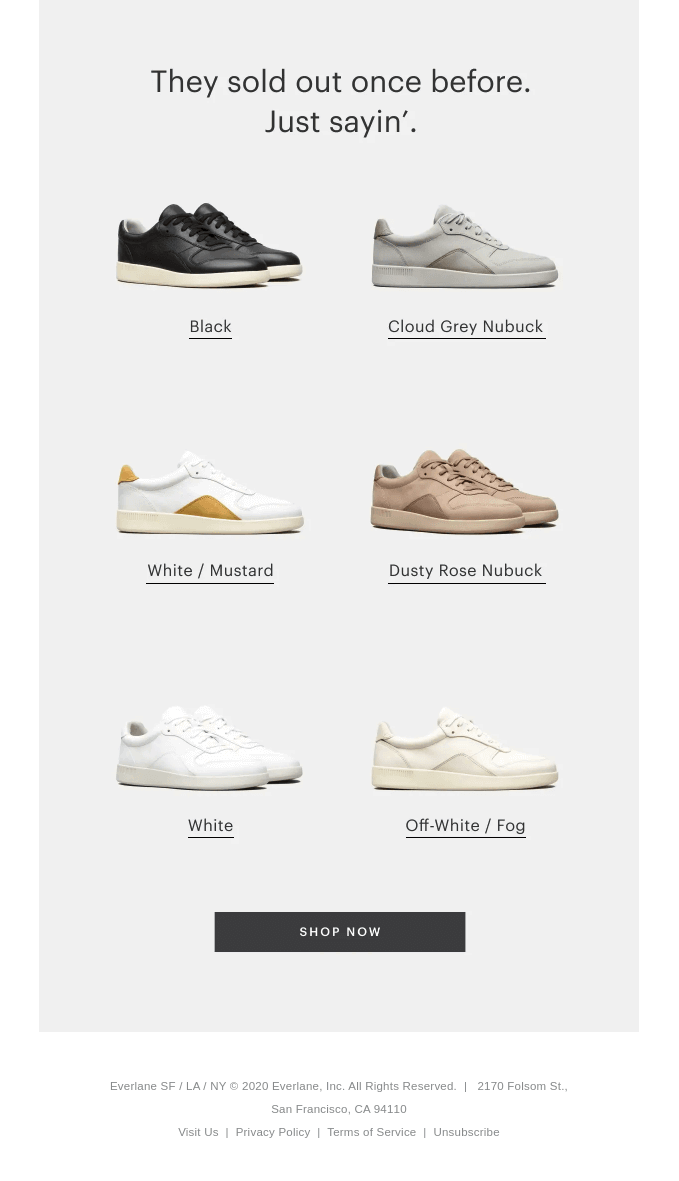Open the Dusty Rose Nubuck link
The height and width of the screenshot is (1181, 679).
click(x=466, y=571)
